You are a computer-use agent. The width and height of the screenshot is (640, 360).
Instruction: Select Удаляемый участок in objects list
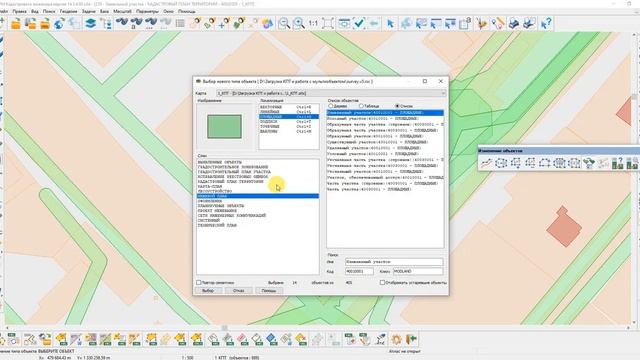(385, 148)
